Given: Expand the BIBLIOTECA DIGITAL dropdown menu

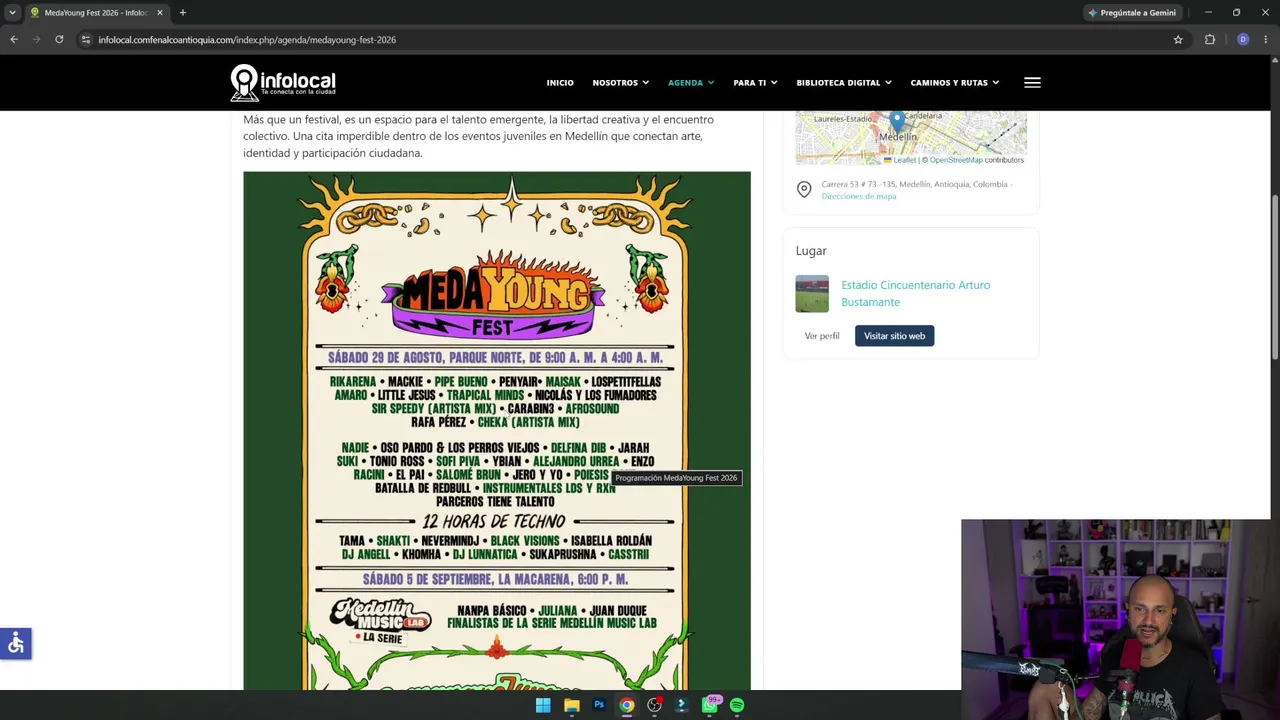Looking at the screenshot, I should 844,83.
